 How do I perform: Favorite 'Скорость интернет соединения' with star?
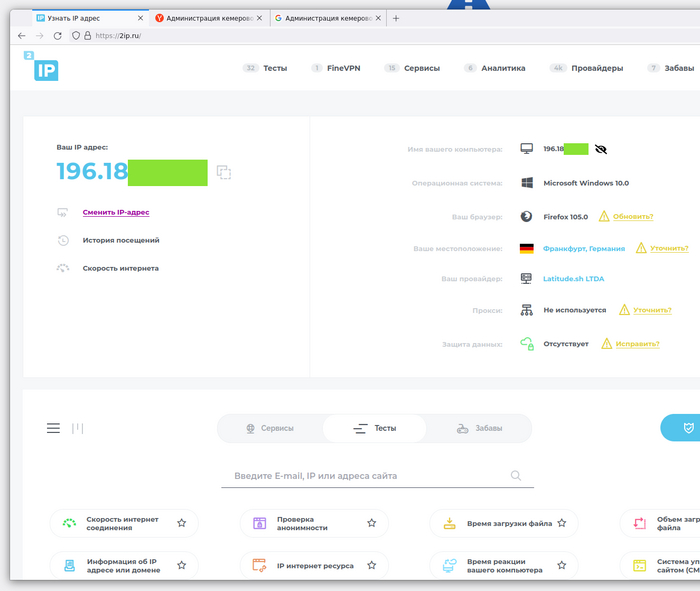[182, 523]
